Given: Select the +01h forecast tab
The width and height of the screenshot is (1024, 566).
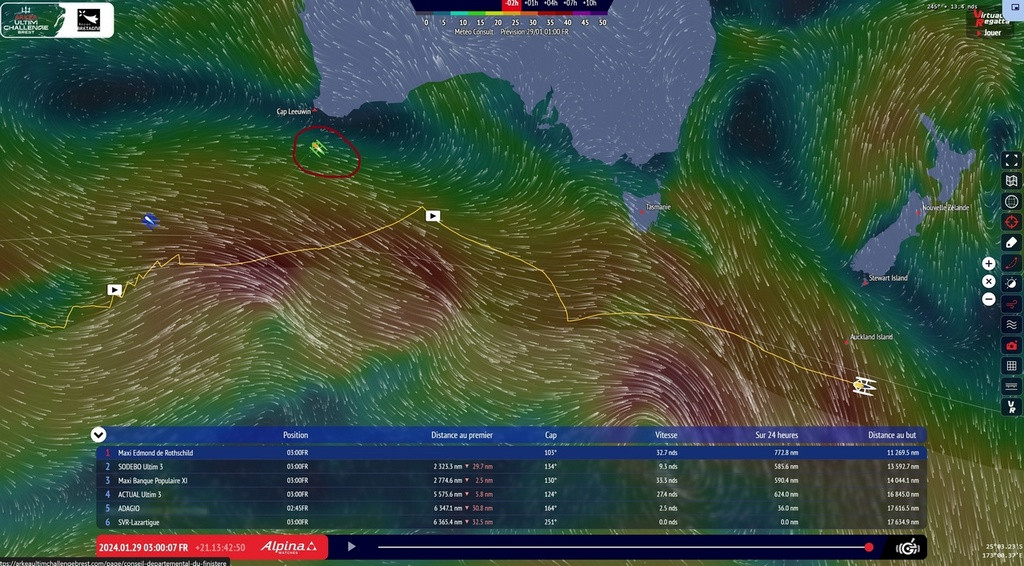Looking at the screenshot, I should [x=532, y=4].
